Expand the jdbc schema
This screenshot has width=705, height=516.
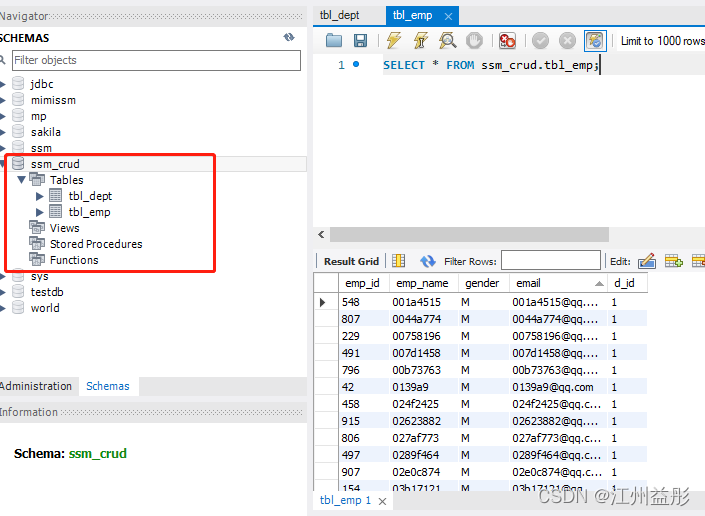(x=3, y=84)
